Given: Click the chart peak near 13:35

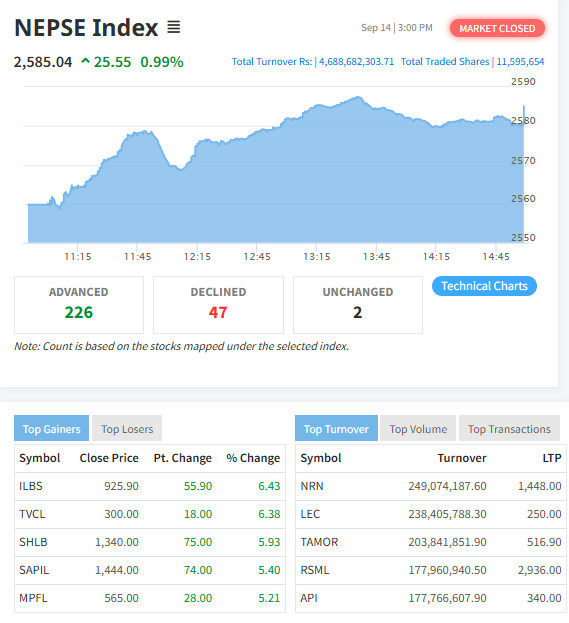Looking at the screenshot, I should click(x=358, y=97).
